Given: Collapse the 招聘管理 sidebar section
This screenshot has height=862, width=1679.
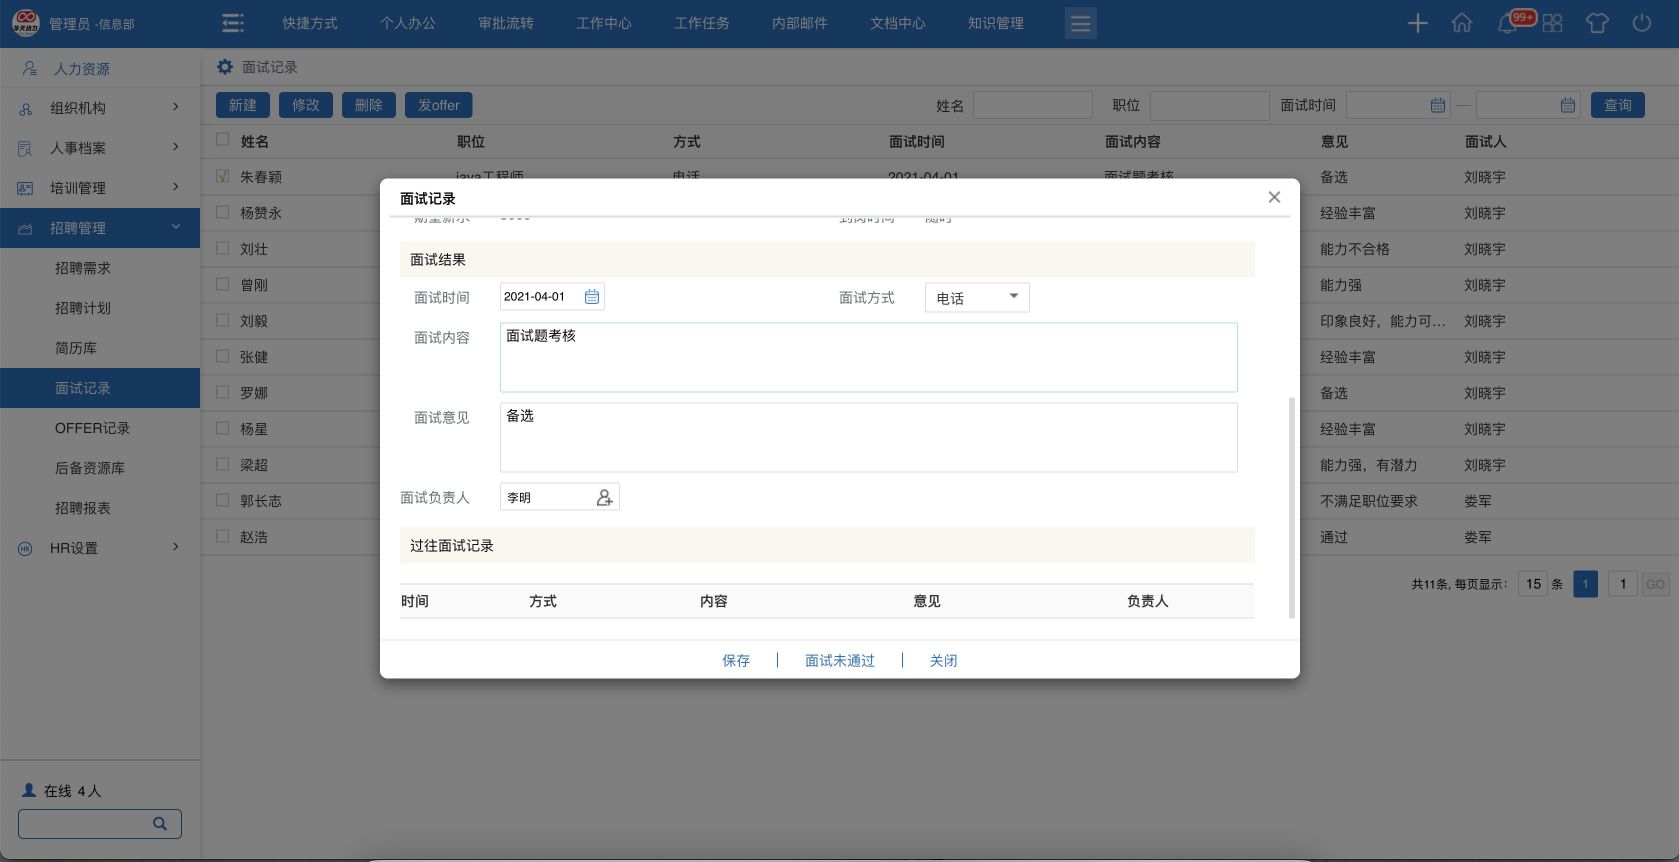Looking at the screenshot, I should [x=100, y=228].
